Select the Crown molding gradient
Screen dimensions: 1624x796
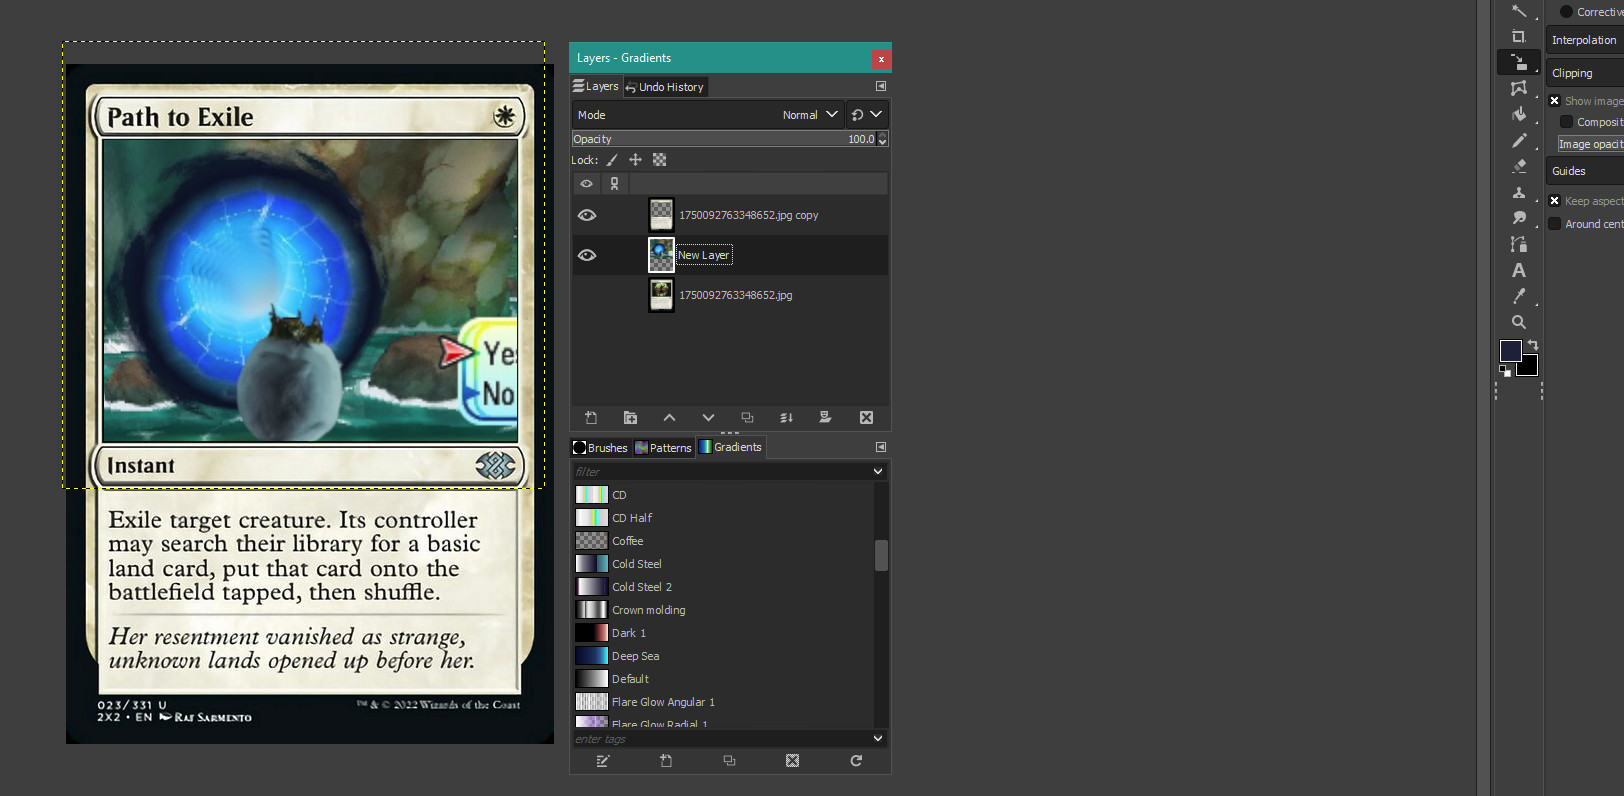[x=723, y=610]
